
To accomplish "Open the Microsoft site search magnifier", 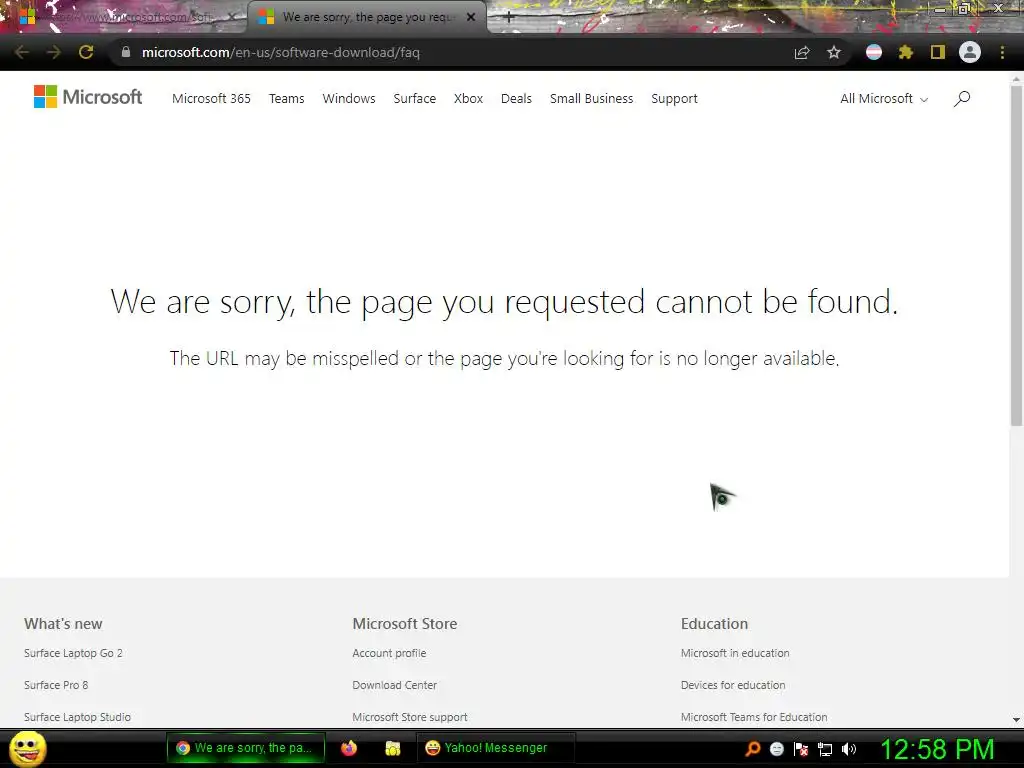I will point(962,99).
